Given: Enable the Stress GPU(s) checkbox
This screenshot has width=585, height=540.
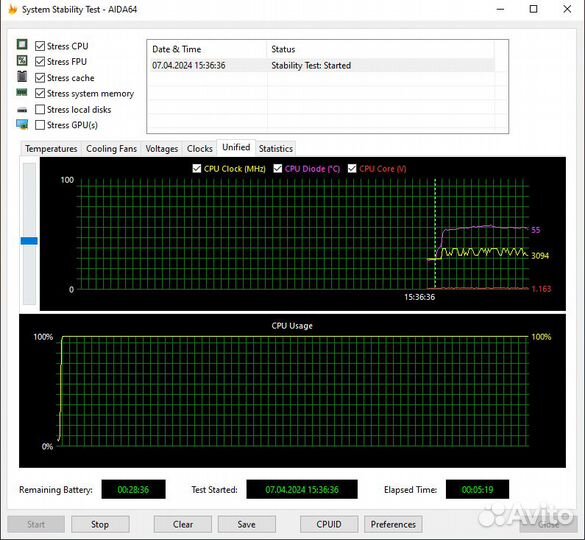Looking at the screenshot, I should pos(40,125).
